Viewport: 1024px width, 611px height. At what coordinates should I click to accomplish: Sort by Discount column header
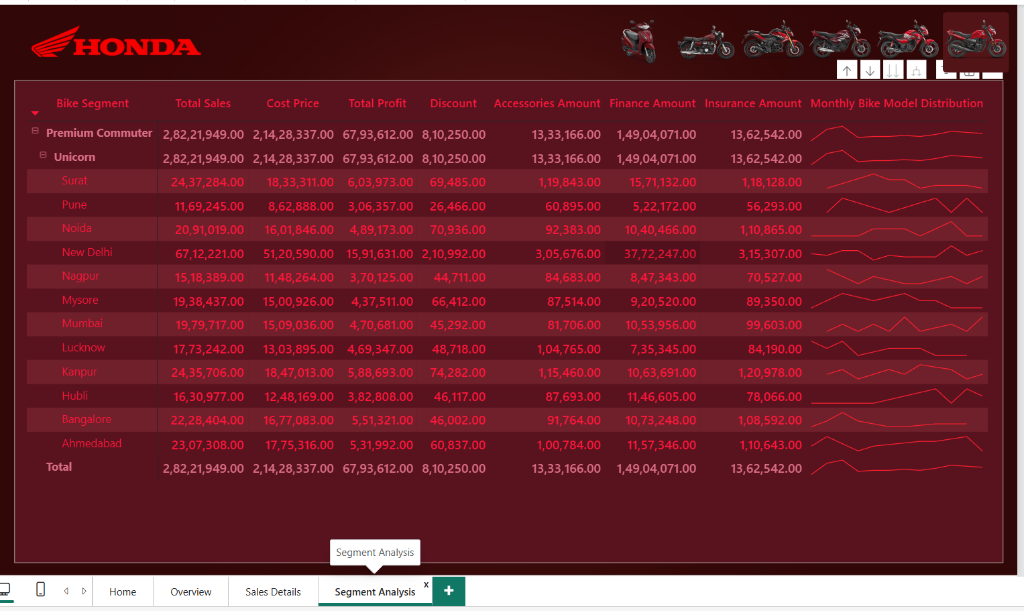[x=453, y=103]
